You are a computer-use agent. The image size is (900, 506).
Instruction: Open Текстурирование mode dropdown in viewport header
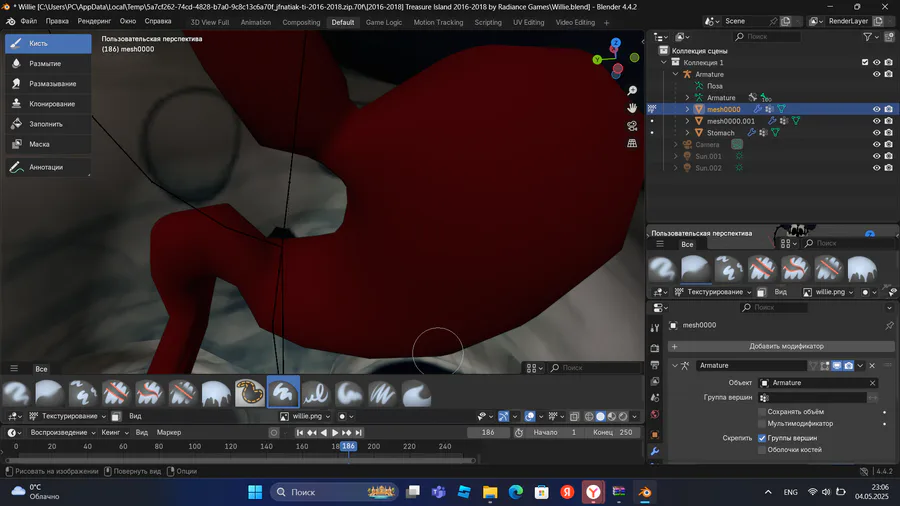68,416
